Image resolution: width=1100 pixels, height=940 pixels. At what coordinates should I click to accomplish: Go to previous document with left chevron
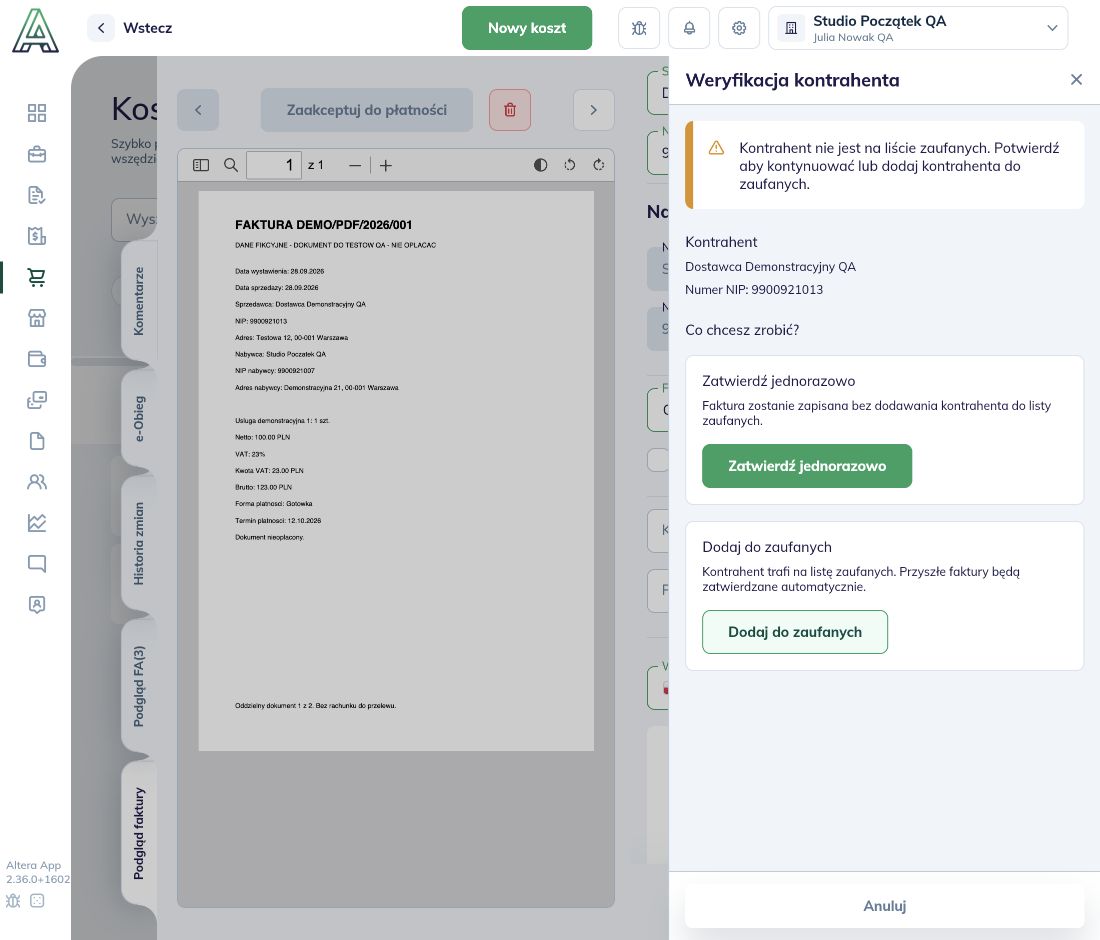point(198,109)
